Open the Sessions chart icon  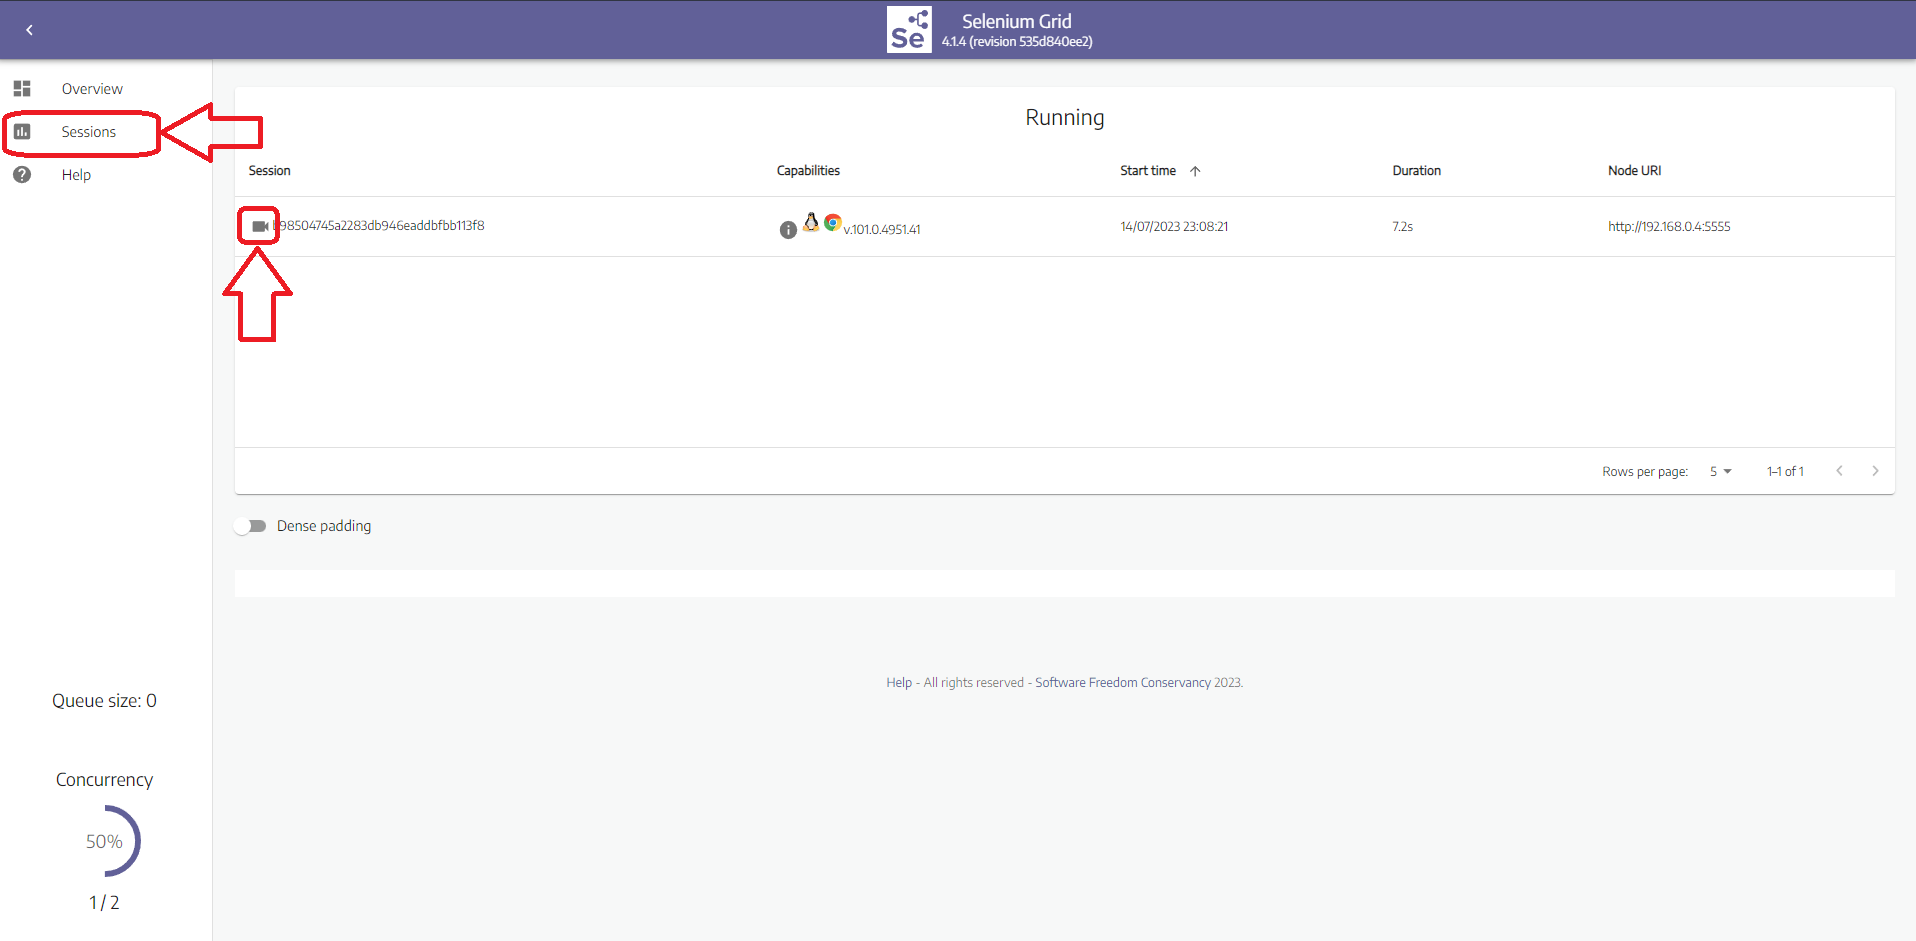coord(22,131)
